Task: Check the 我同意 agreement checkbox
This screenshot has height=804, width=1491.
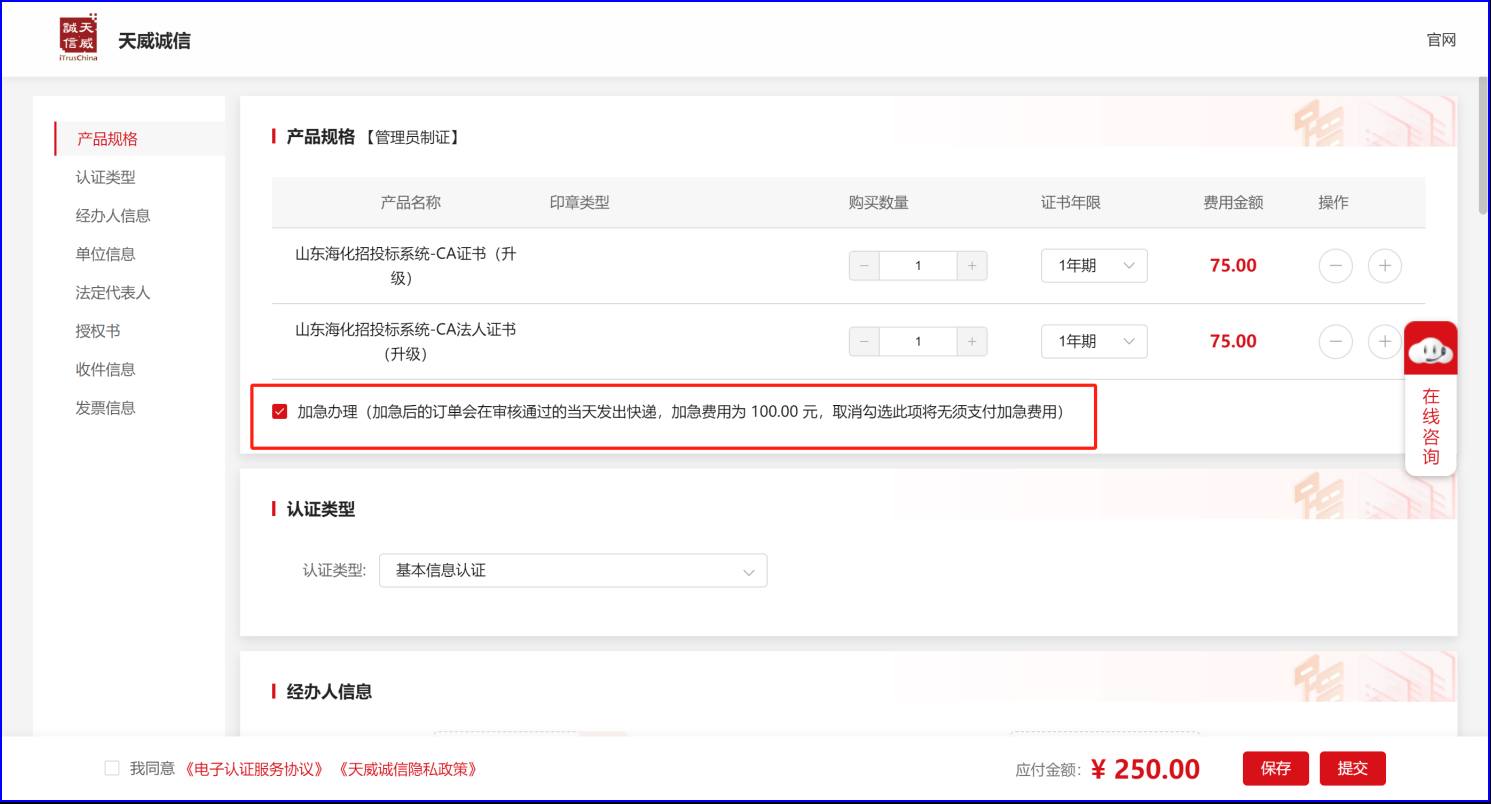Action: pyautogui.click(x=112, y=768)
